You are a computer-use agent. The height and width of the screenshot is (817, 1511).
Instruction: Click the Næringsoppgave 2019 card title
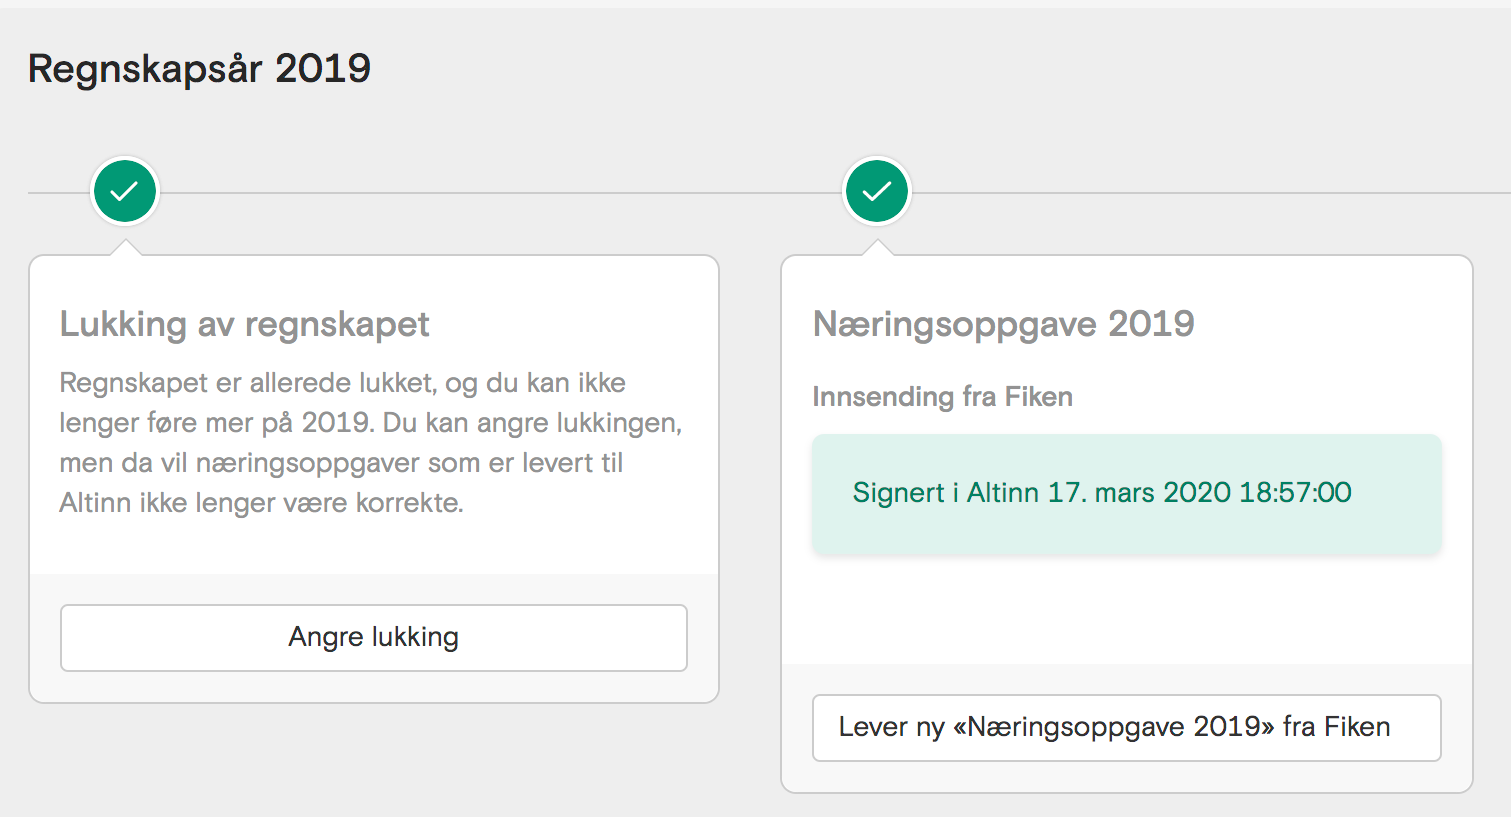(x=1004, y=324)
